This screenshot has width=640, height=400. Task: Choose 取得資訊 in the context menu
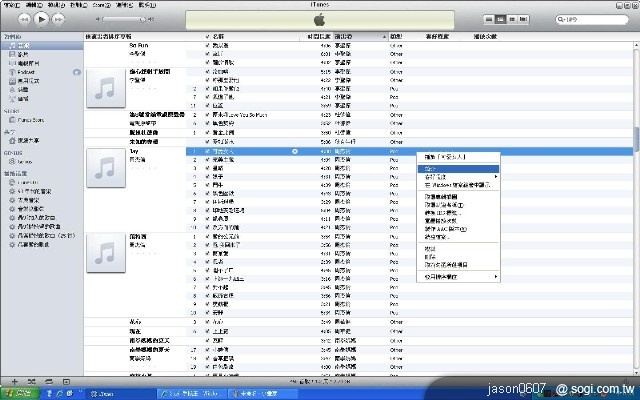(430, 168)
